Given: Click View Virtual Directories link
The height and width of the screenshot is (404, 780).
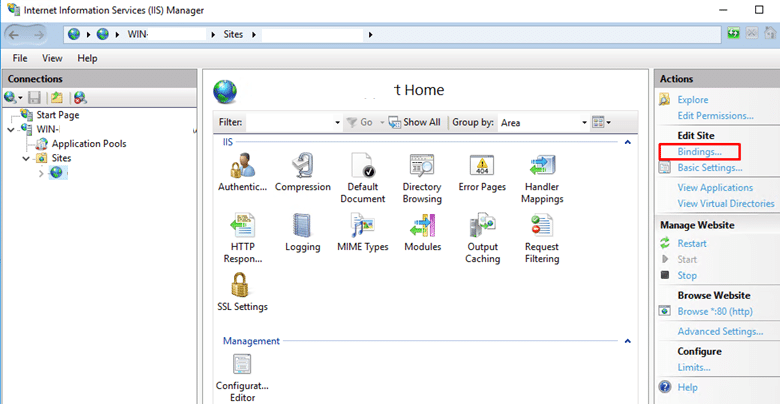Looking at the screenshot, I should (x=726, y=203).
